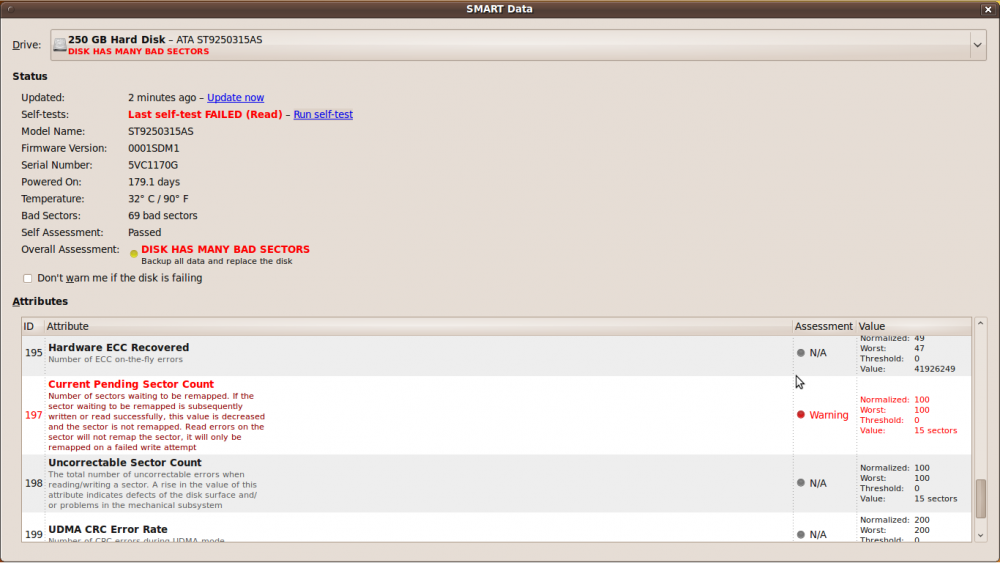Select the Hardware ECC Recovered row
This screenshot has width=1000, height=563.
pos(497,355)
